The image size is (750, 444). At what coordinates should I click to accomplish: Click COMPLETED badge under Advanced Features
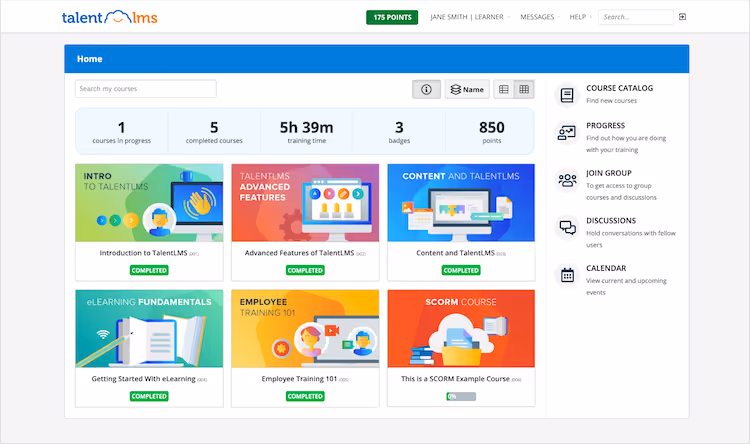tap(305, 270)
